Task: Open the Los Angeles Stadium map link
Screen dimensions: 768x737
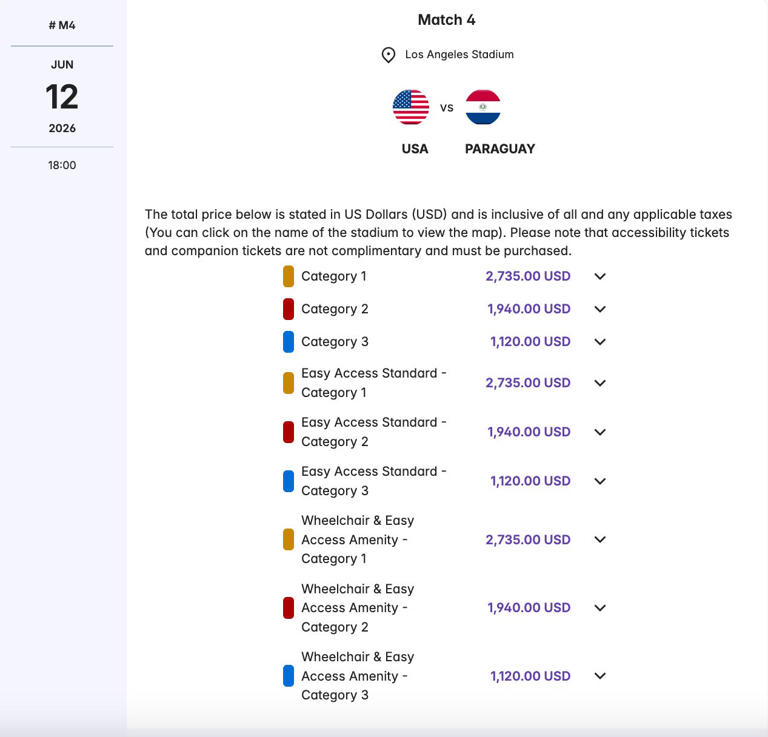Action: pos(459,55)
